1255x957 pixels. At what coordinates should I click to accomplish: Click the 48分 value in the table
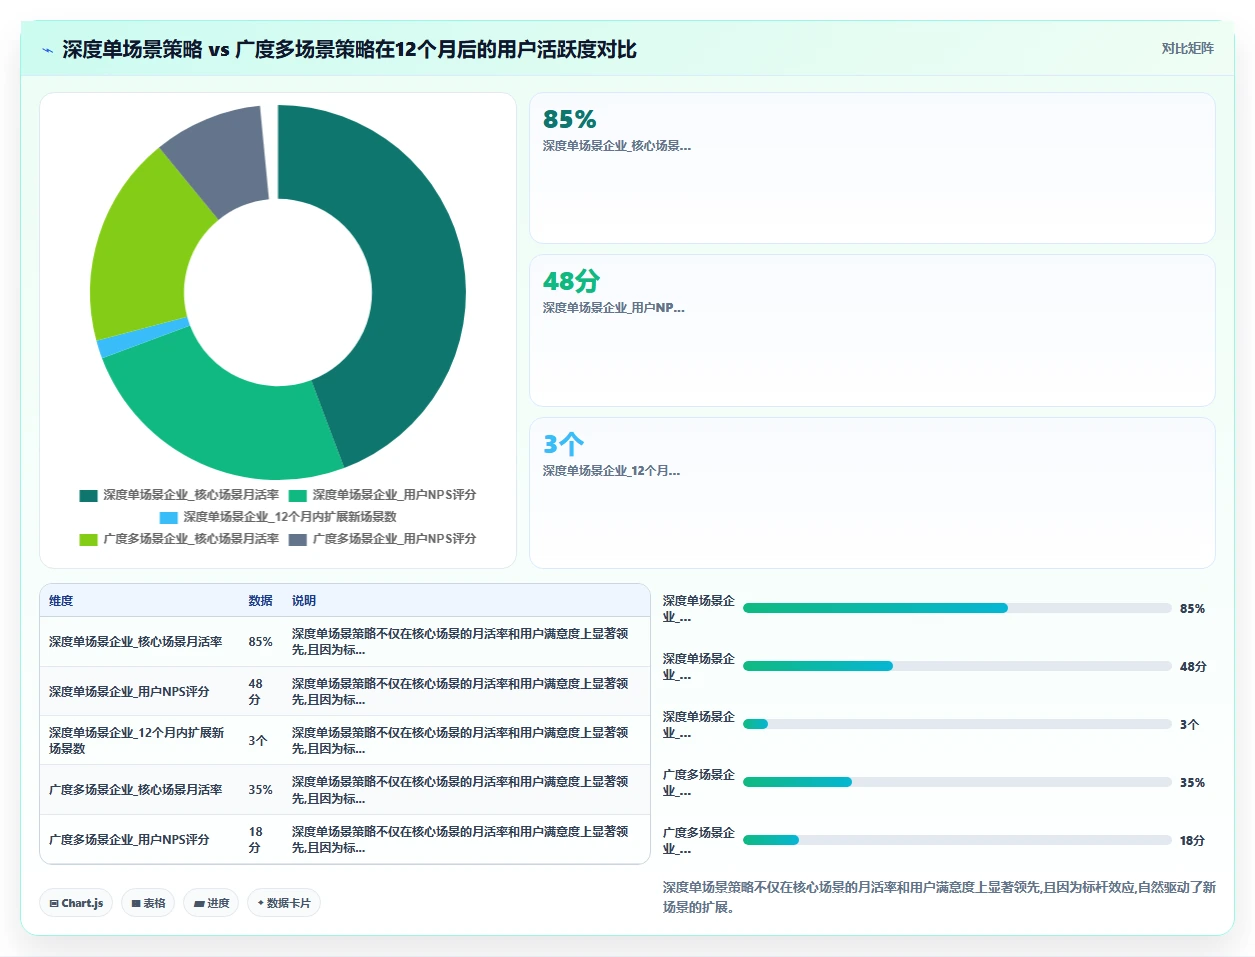tap(256, 692)
